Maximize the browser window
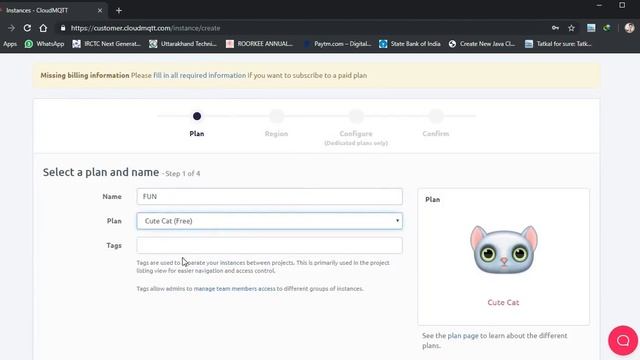This screenshot has width=640, height=360. pos(622,5)
